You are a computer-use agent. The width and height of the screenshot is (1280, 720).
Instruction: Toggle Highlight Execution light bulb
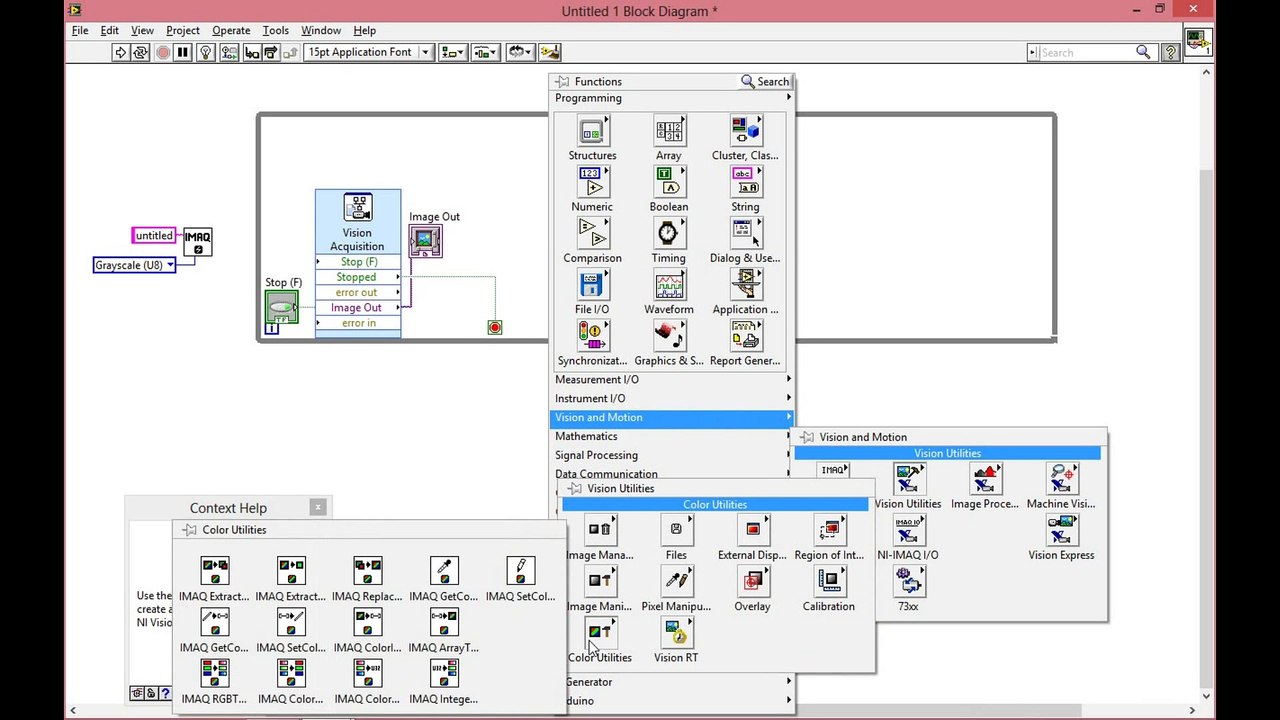point(206,52)
